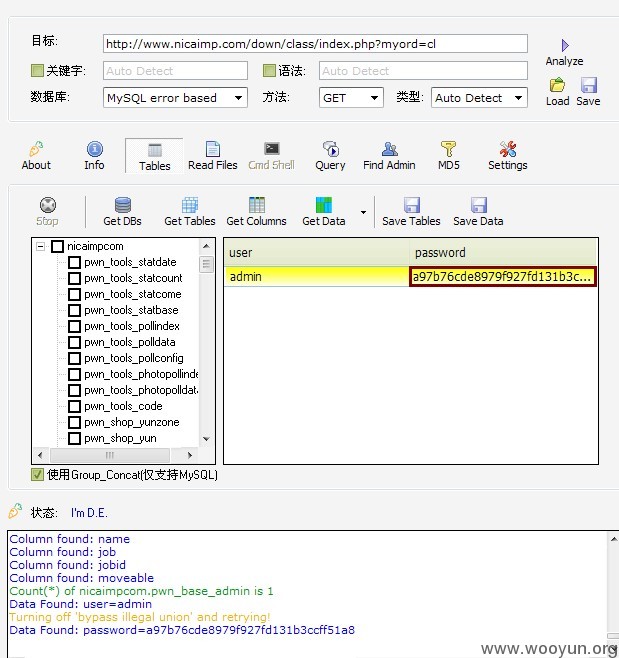Select pwn_tools_photopollinde tree row
The height and width of the screenshot is (658, 619).
[141, 374]
